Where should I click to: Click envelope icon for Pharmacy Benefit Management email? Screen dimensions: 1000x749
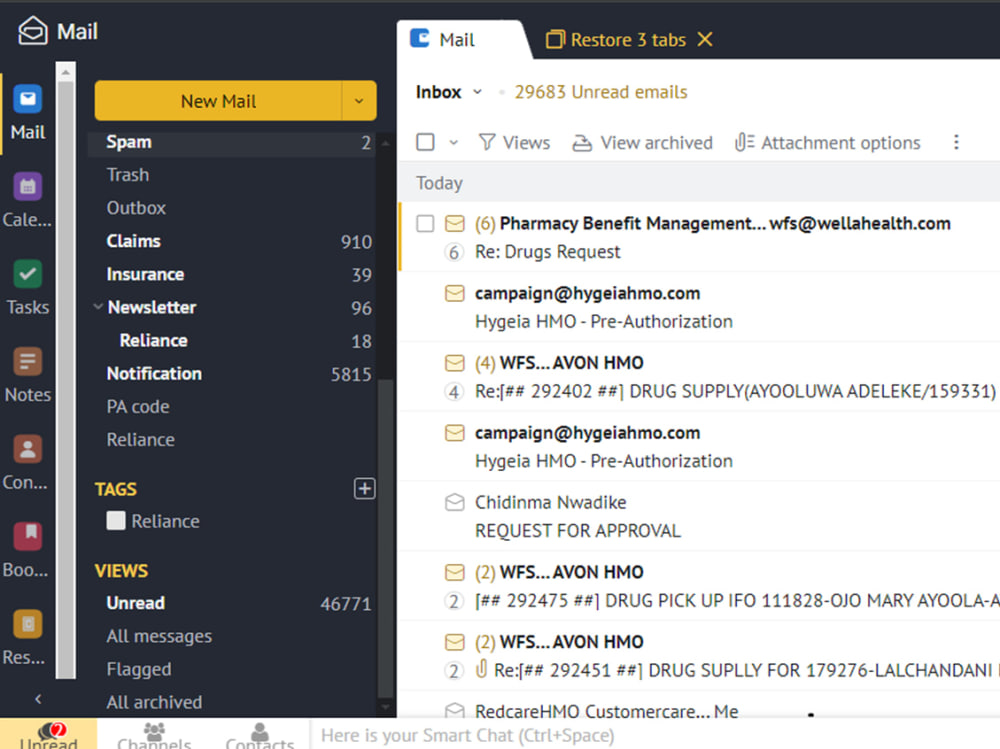[x=454, y=223]
